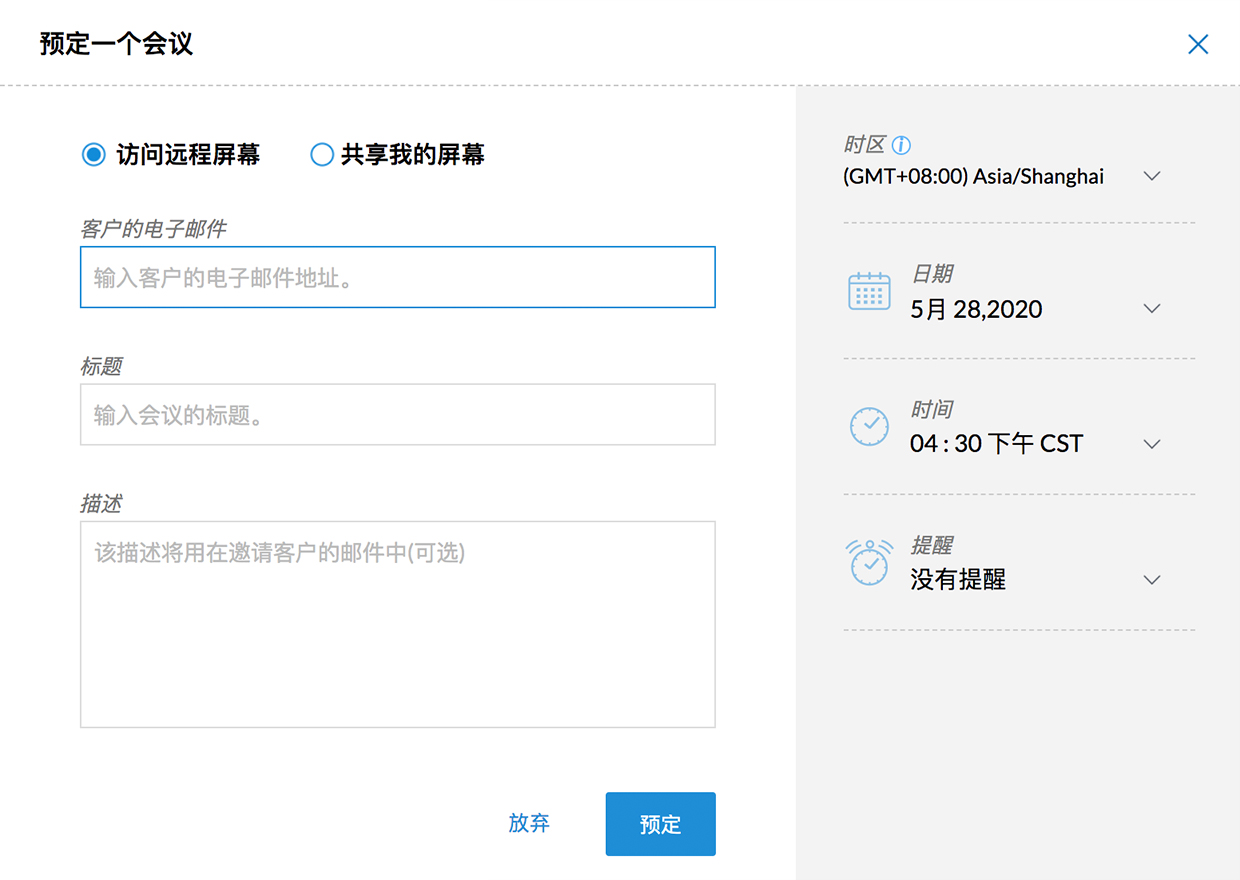The width and height of the screenshot is (1240, 880).
Task: Focus the 标题 meeting title field
Action: click(x=397, y=414)
